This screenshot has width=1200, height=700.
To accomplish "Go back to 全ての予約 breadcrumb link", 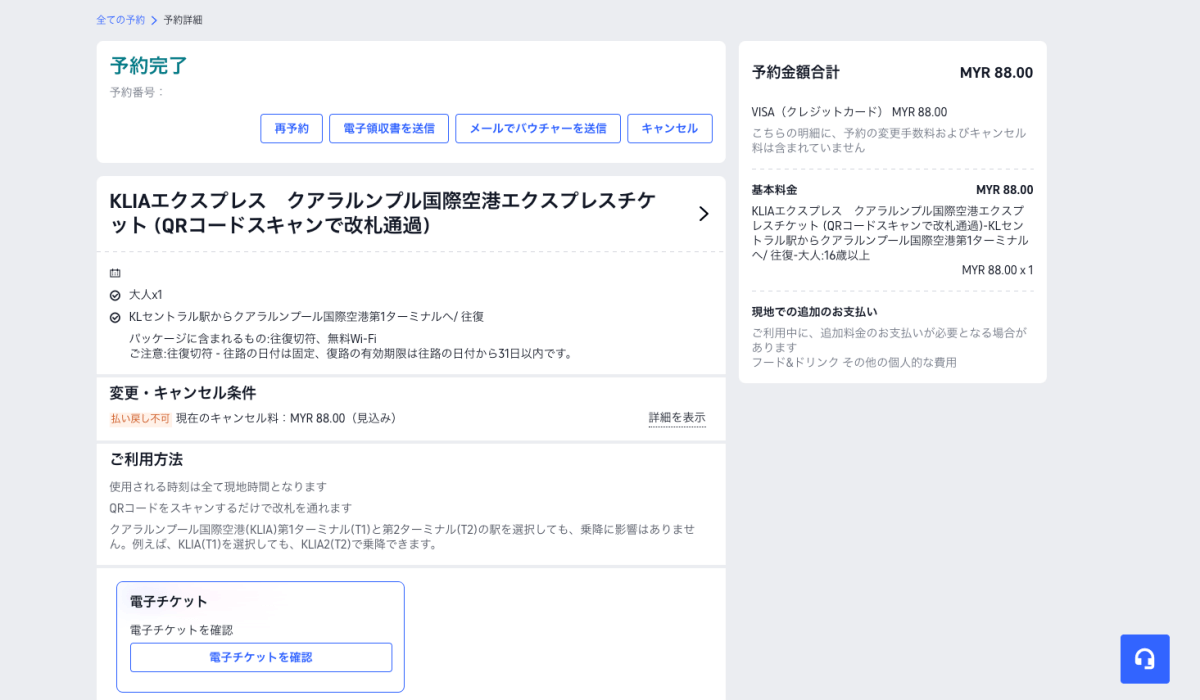I will pos(120,20).
